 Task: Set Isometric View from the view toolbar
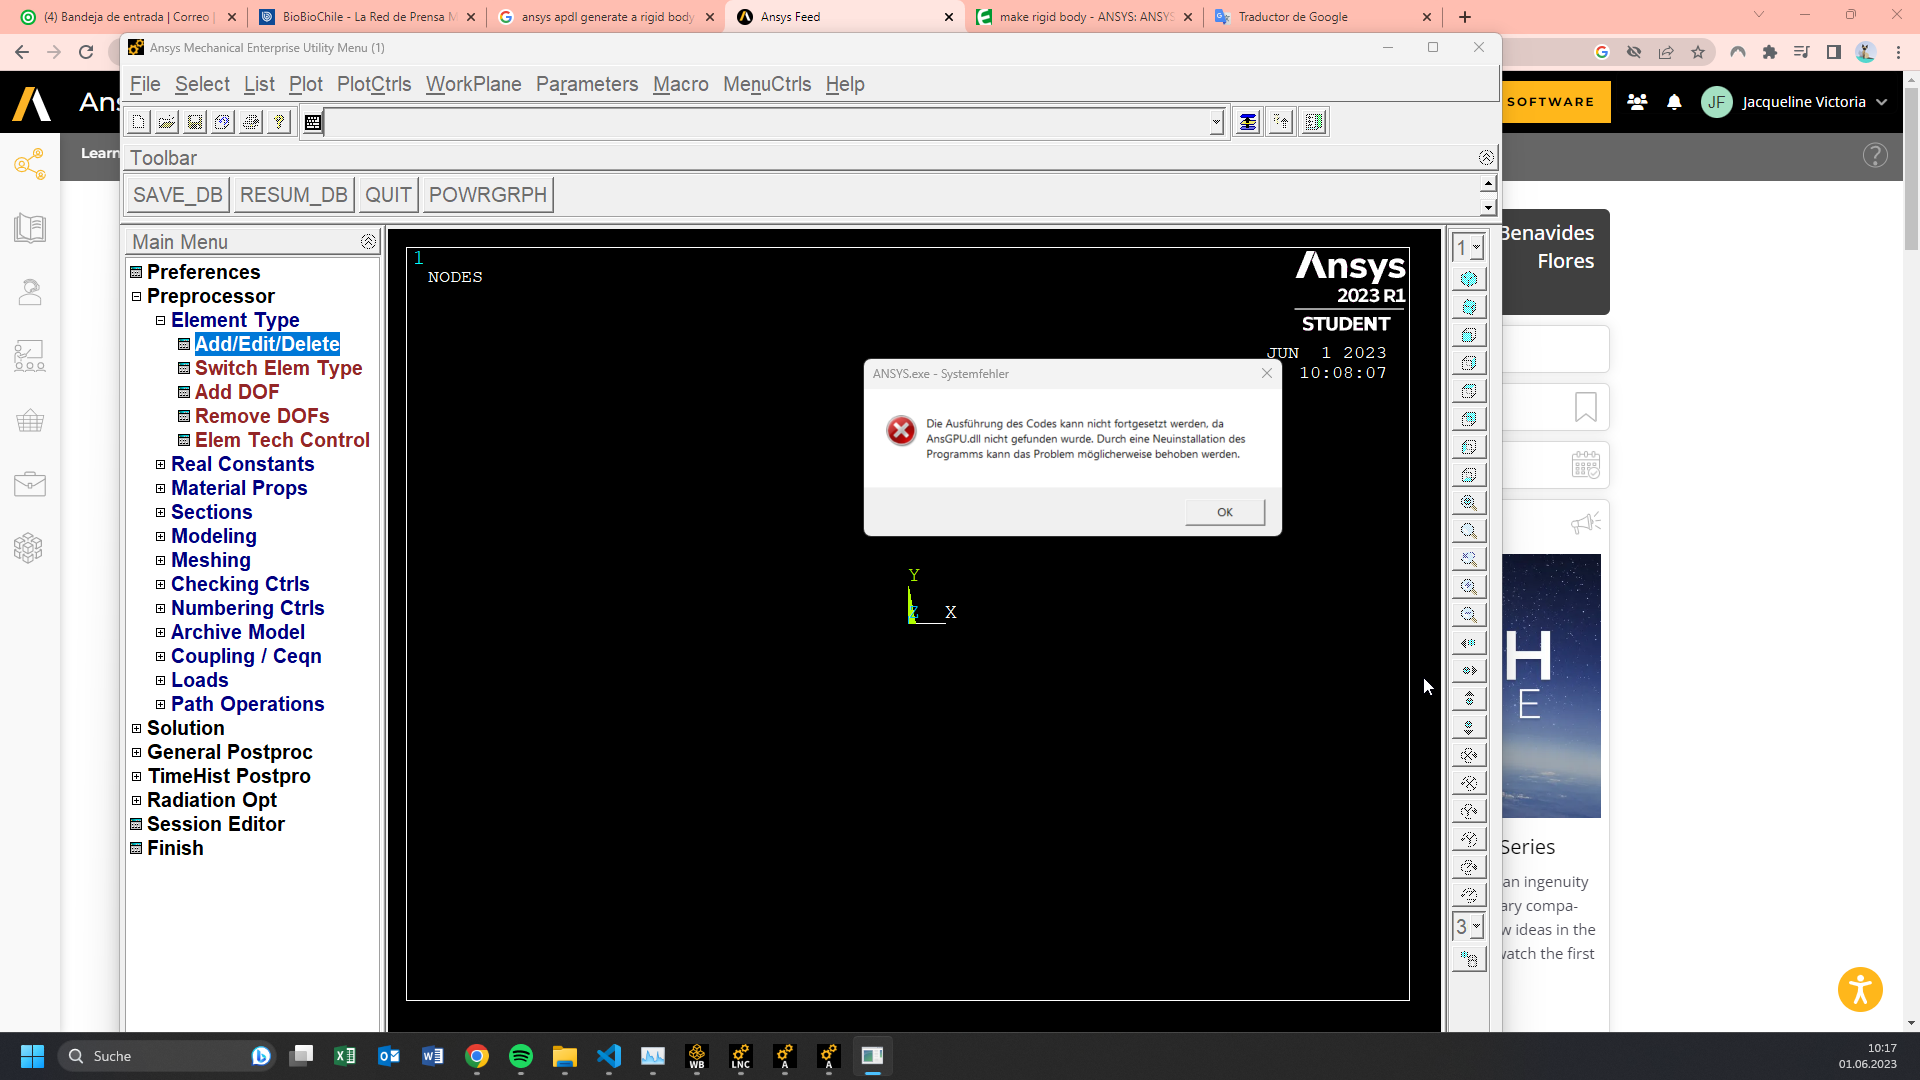pyautogui.click(x=1469, y=279)
